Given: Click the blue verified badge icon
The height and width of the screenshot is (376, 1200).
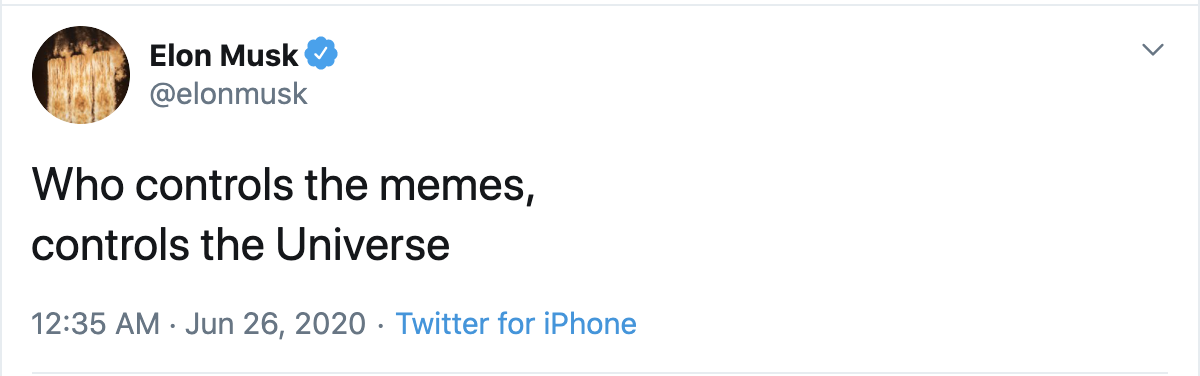Looking at the screenshot, I should point(321,55).
